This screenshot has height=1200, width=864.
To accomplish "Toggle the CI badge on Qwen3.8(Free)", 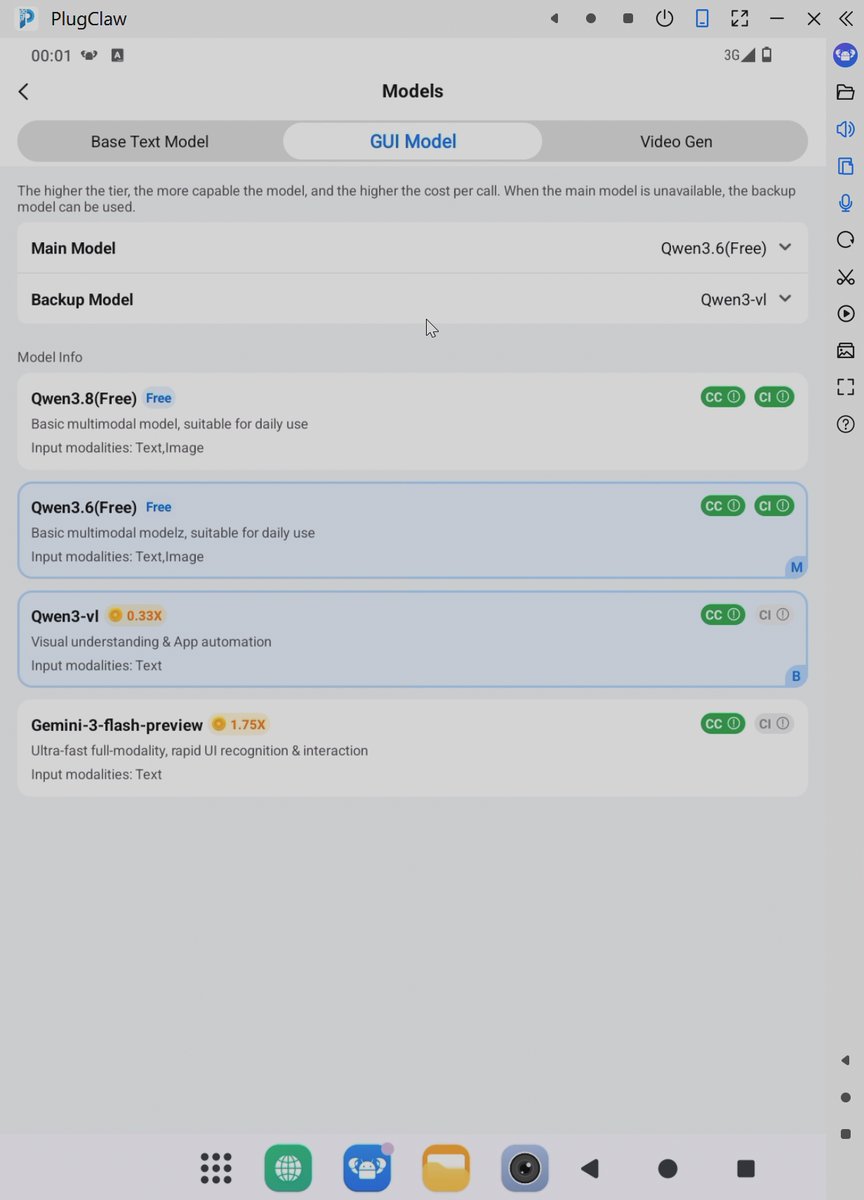I will coord(773,397).
